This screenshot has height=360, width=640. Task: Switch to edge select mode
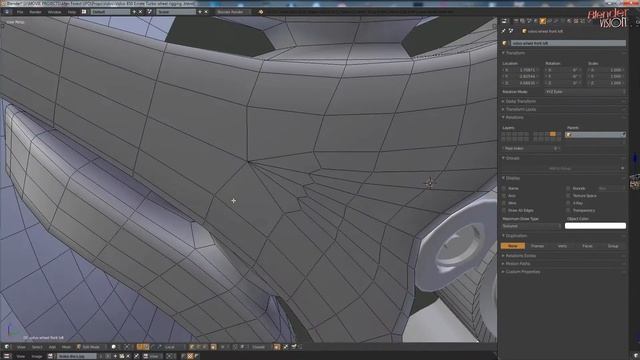click(x=199, y=347)
